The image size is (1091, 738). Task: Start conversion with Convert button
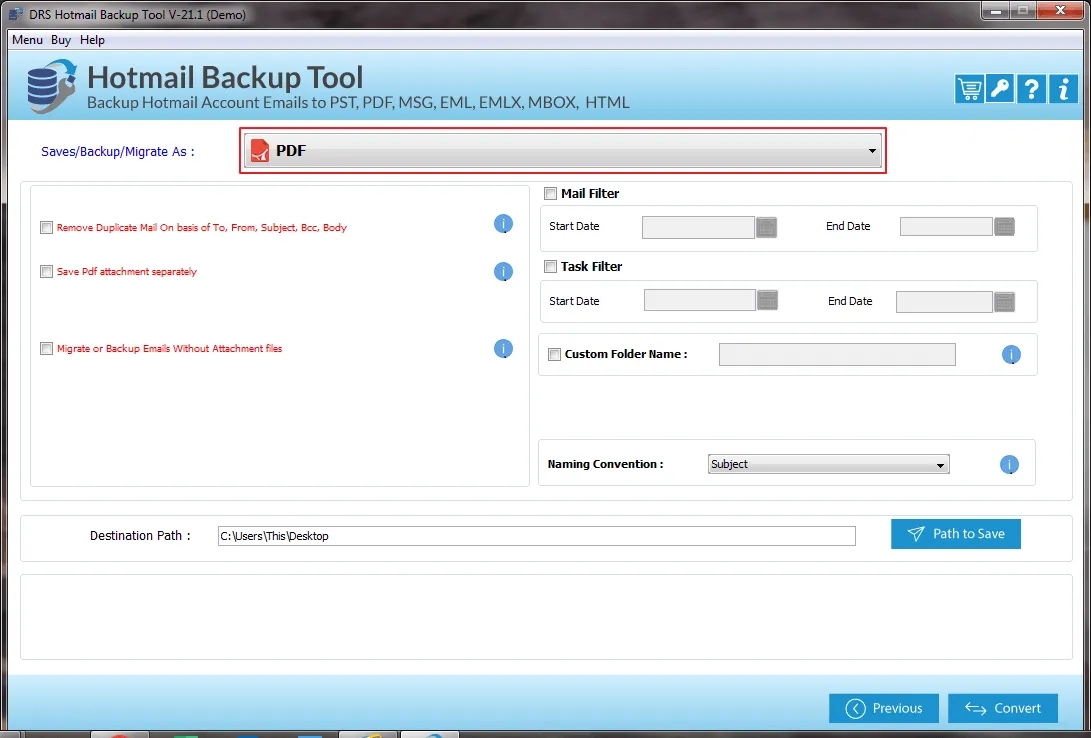[1003, 708]
